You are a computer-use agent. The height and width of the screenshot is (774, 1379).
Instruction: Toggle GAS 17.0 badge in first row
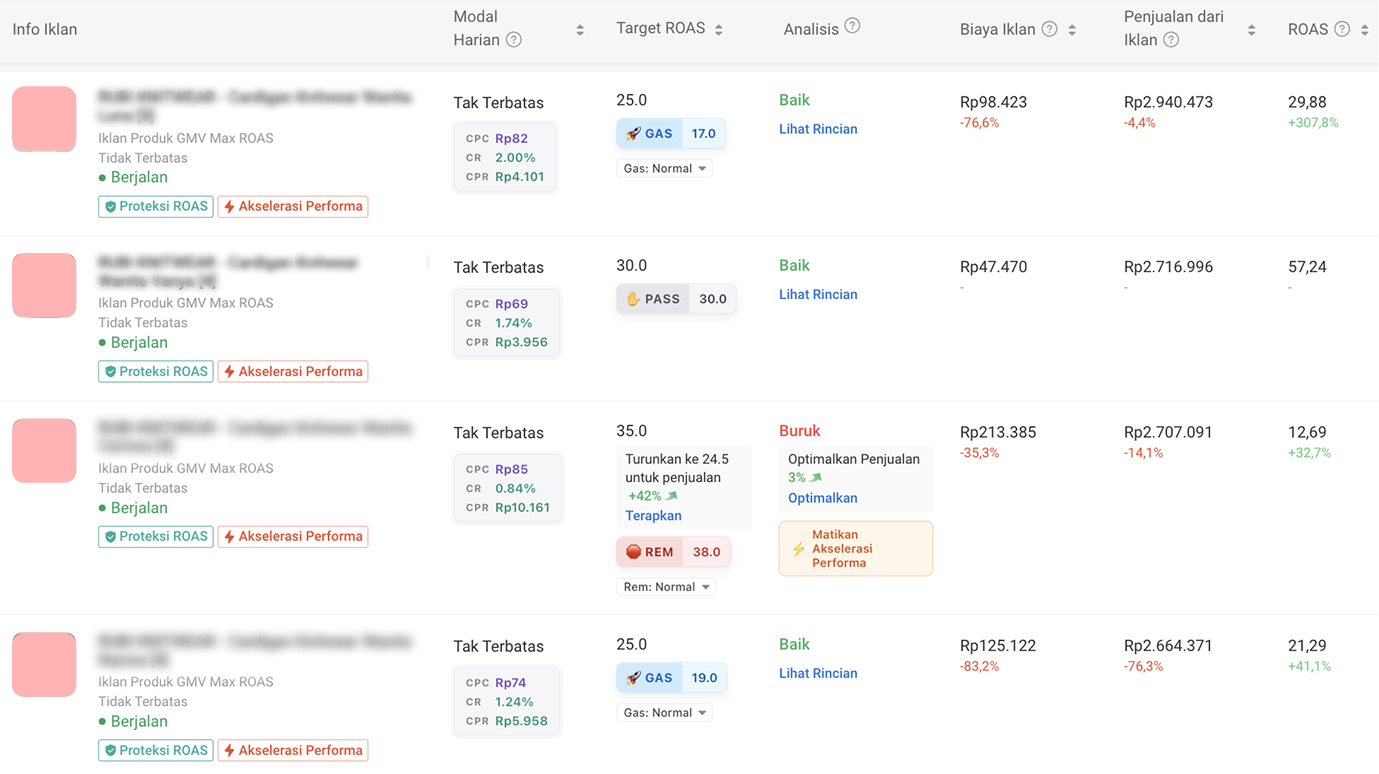671,133
